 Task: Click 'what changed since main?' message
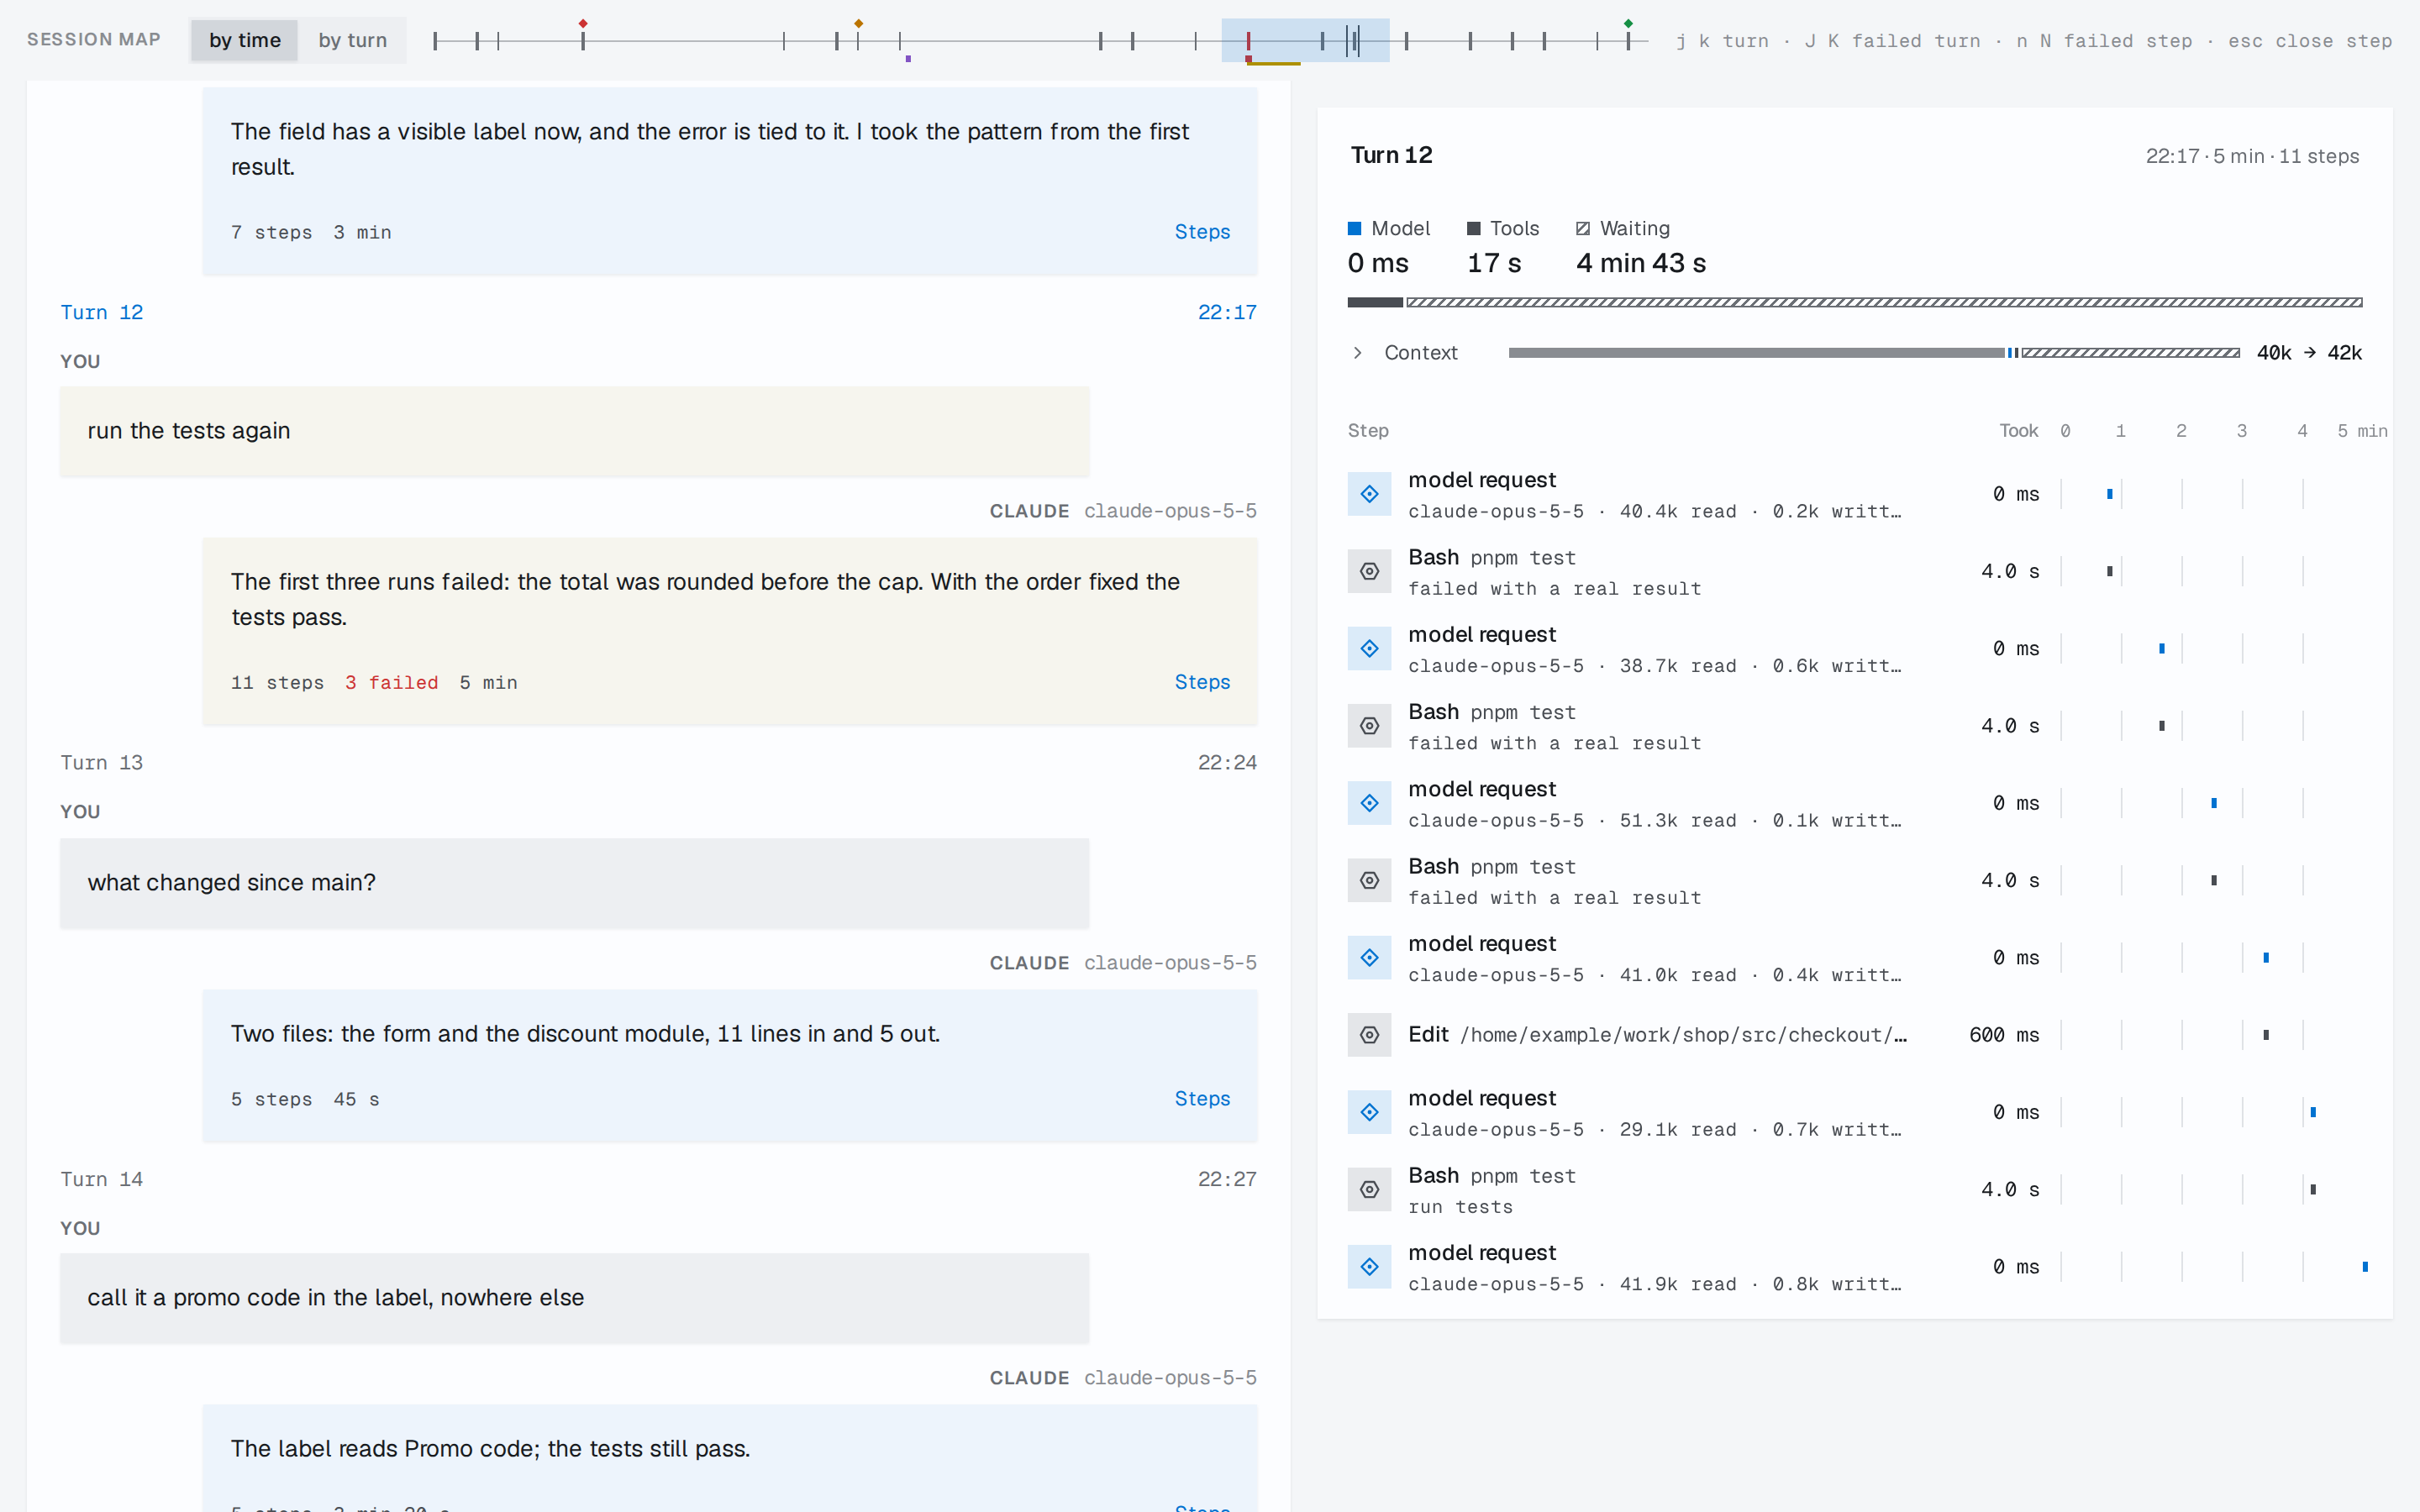pos(574,883)
